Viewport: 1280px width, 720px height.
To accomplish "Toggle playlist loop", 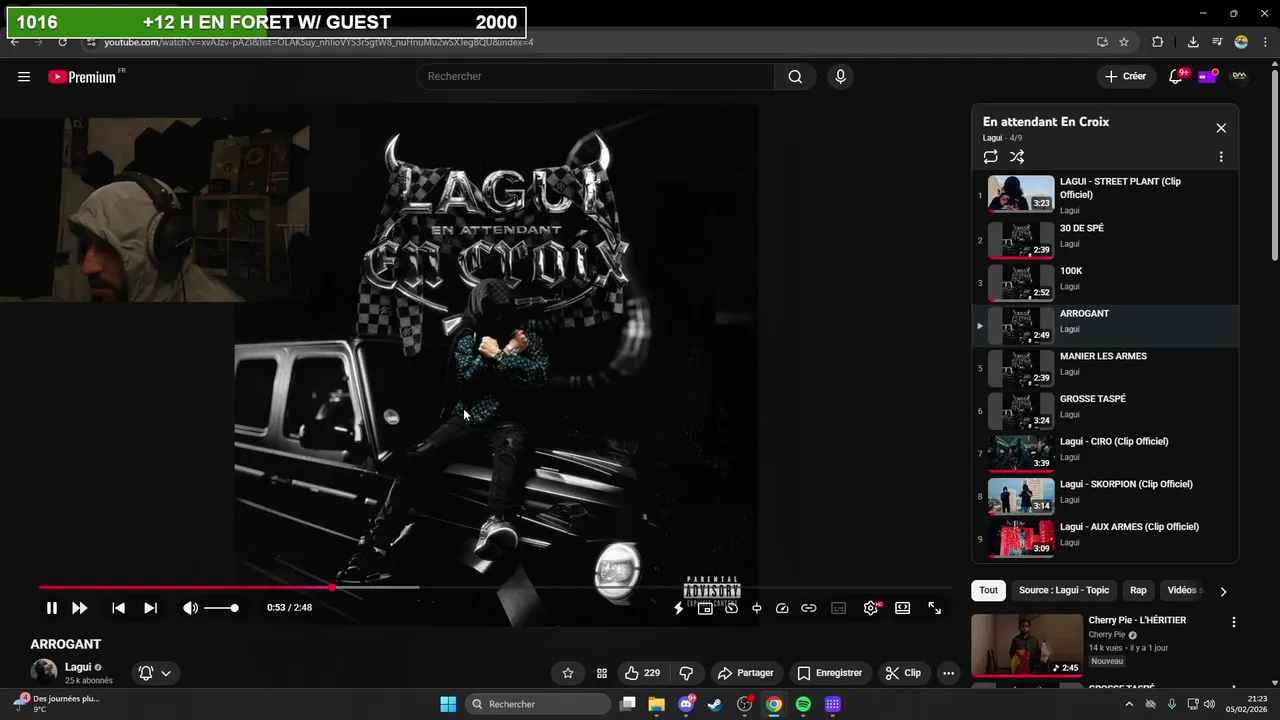I will [990, 157].
